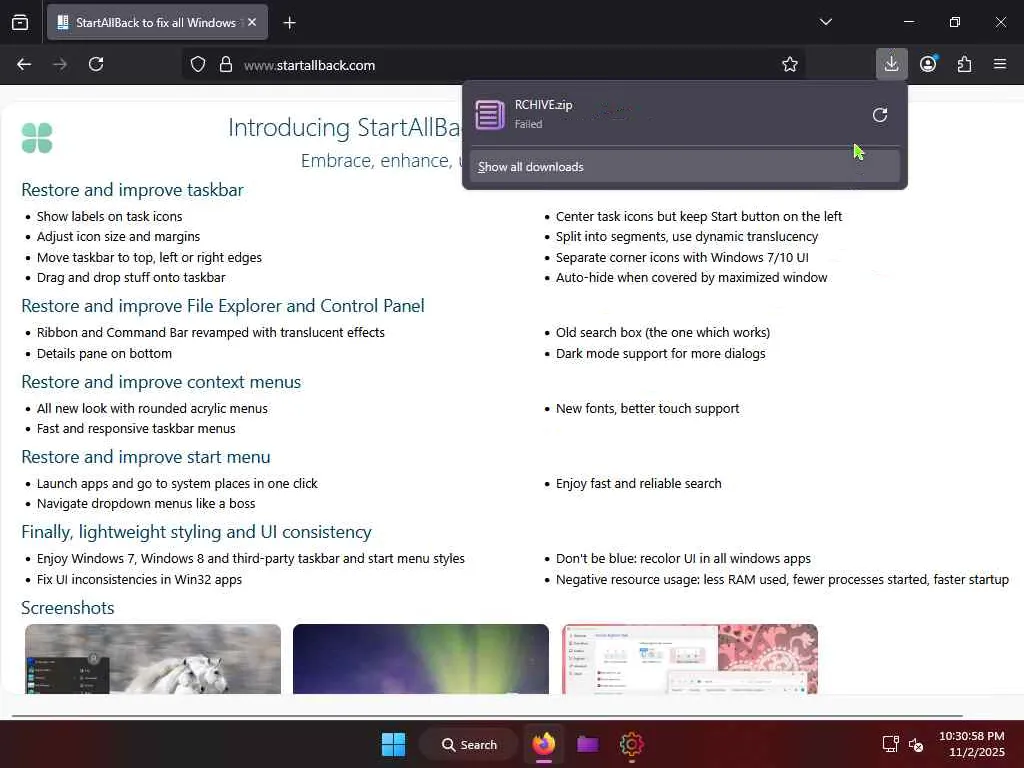The height and width of the screenshot is (768, 1024).
Task: Open the white horses screenshot thumbnail
Action: (153, 659)
